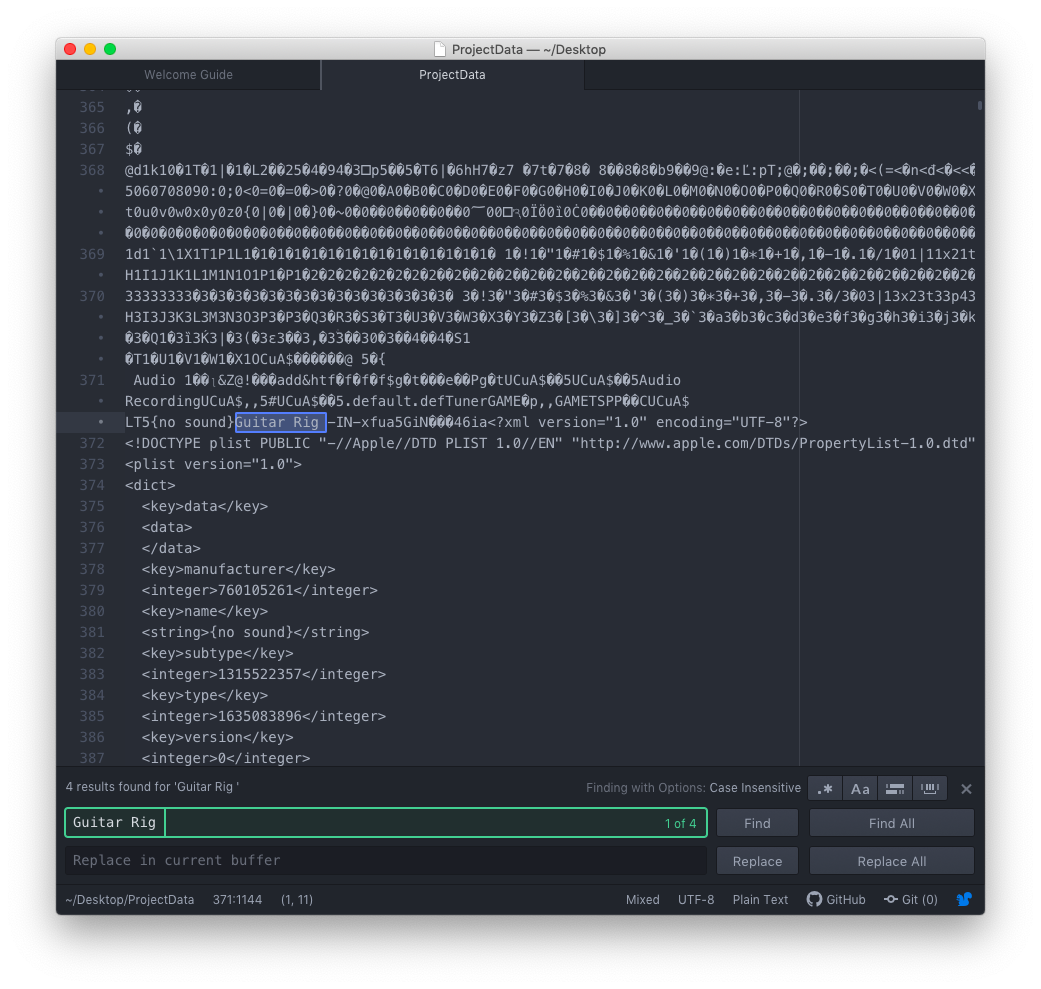The width and height of the screenshot is (1041, 989).
Task: Click the ProjectData document icon in title bar
Action: pyautogui.click(x=440, y=49)
